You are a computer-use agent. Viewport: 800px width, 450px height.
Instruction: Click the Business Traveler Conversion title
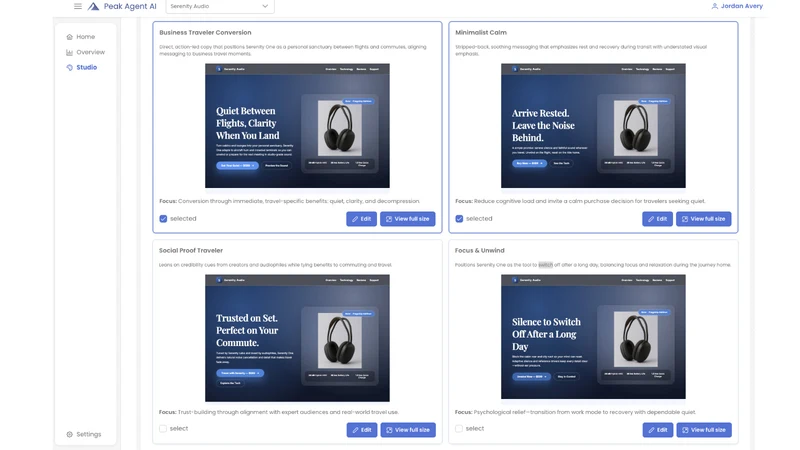(x=205, y=32)
